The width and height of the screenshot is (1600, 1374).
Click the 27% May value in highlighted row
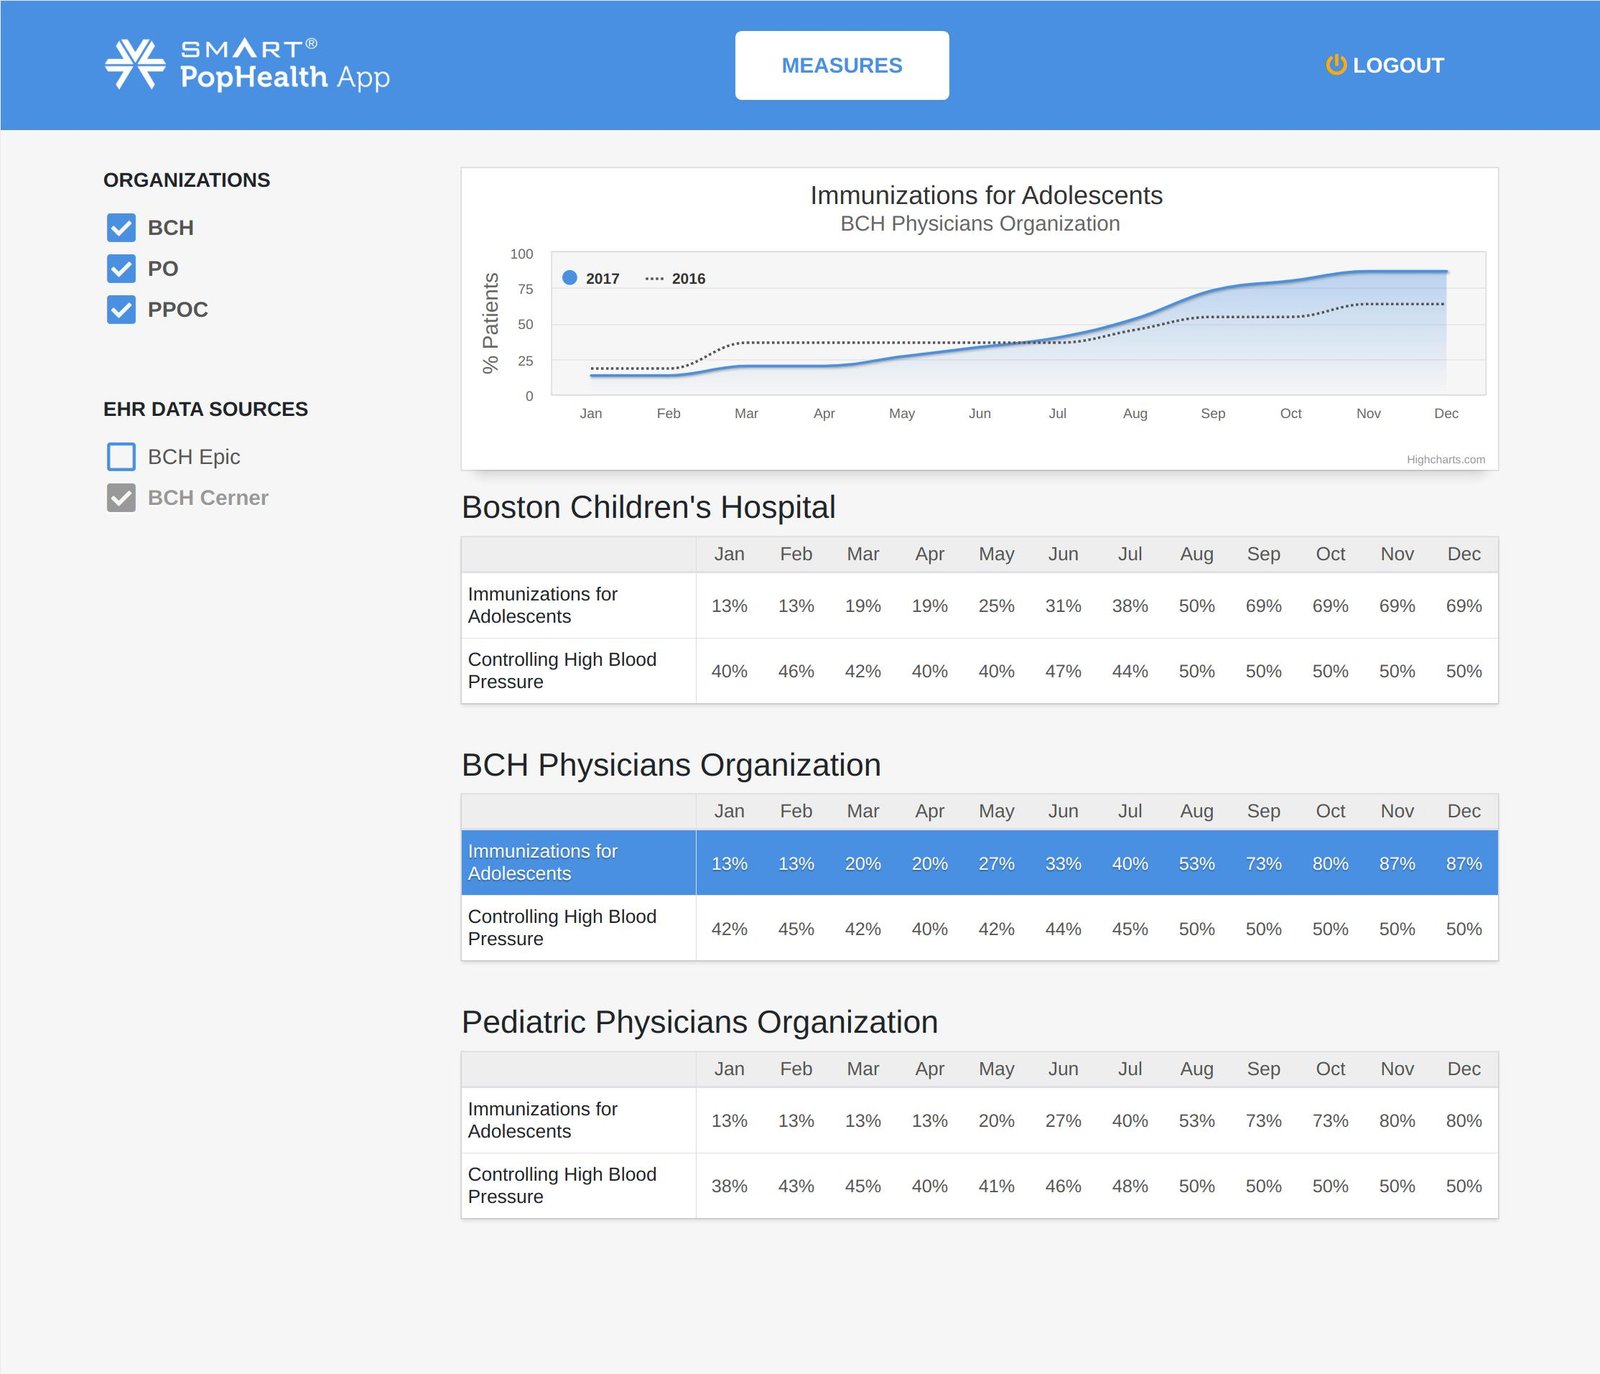point(996,864)
